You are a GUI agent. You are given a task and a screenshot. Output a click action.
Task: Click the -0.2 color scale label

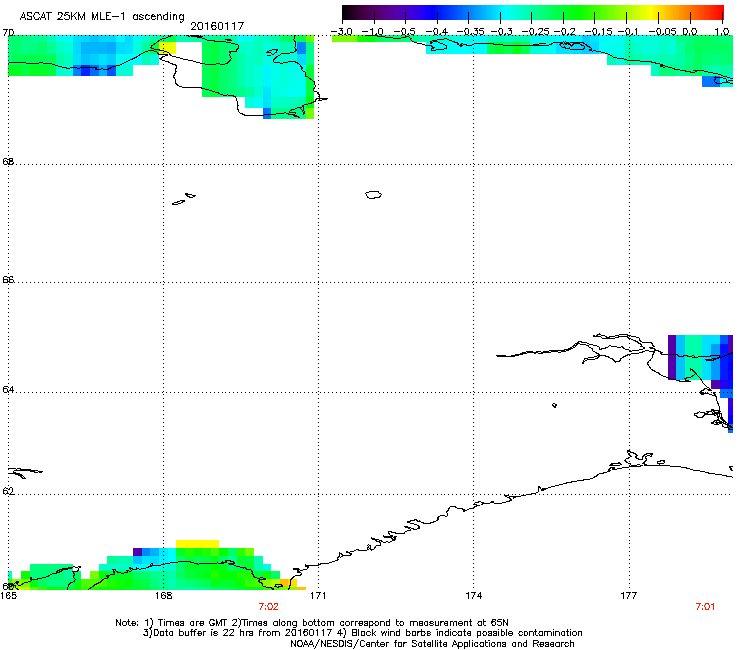coord(564,32)
